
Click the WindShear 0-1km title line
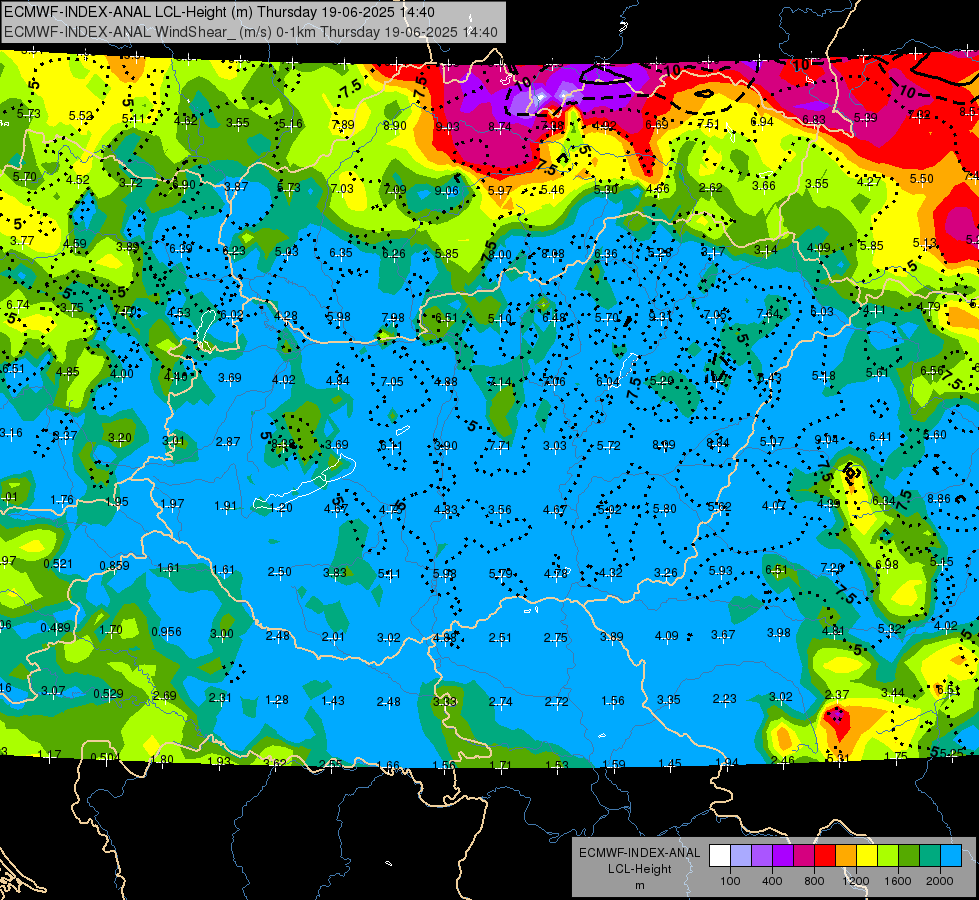click(250, 32)
